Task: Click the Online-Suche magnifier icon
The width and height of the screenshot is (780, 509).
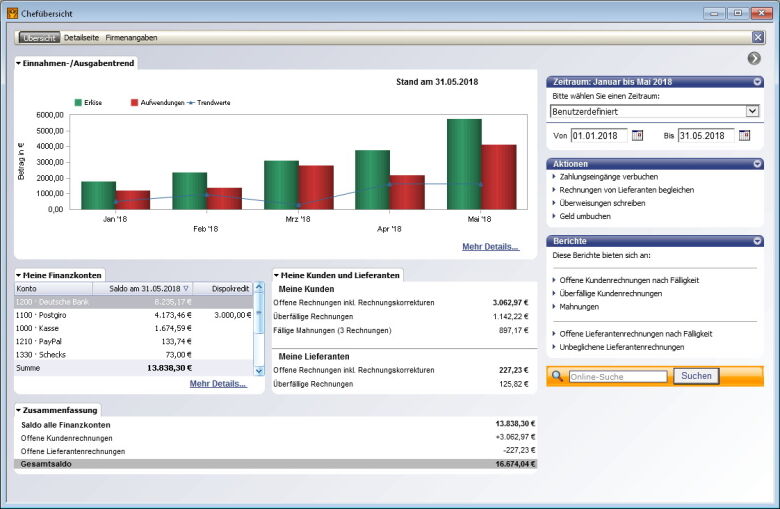Action: 557,377
